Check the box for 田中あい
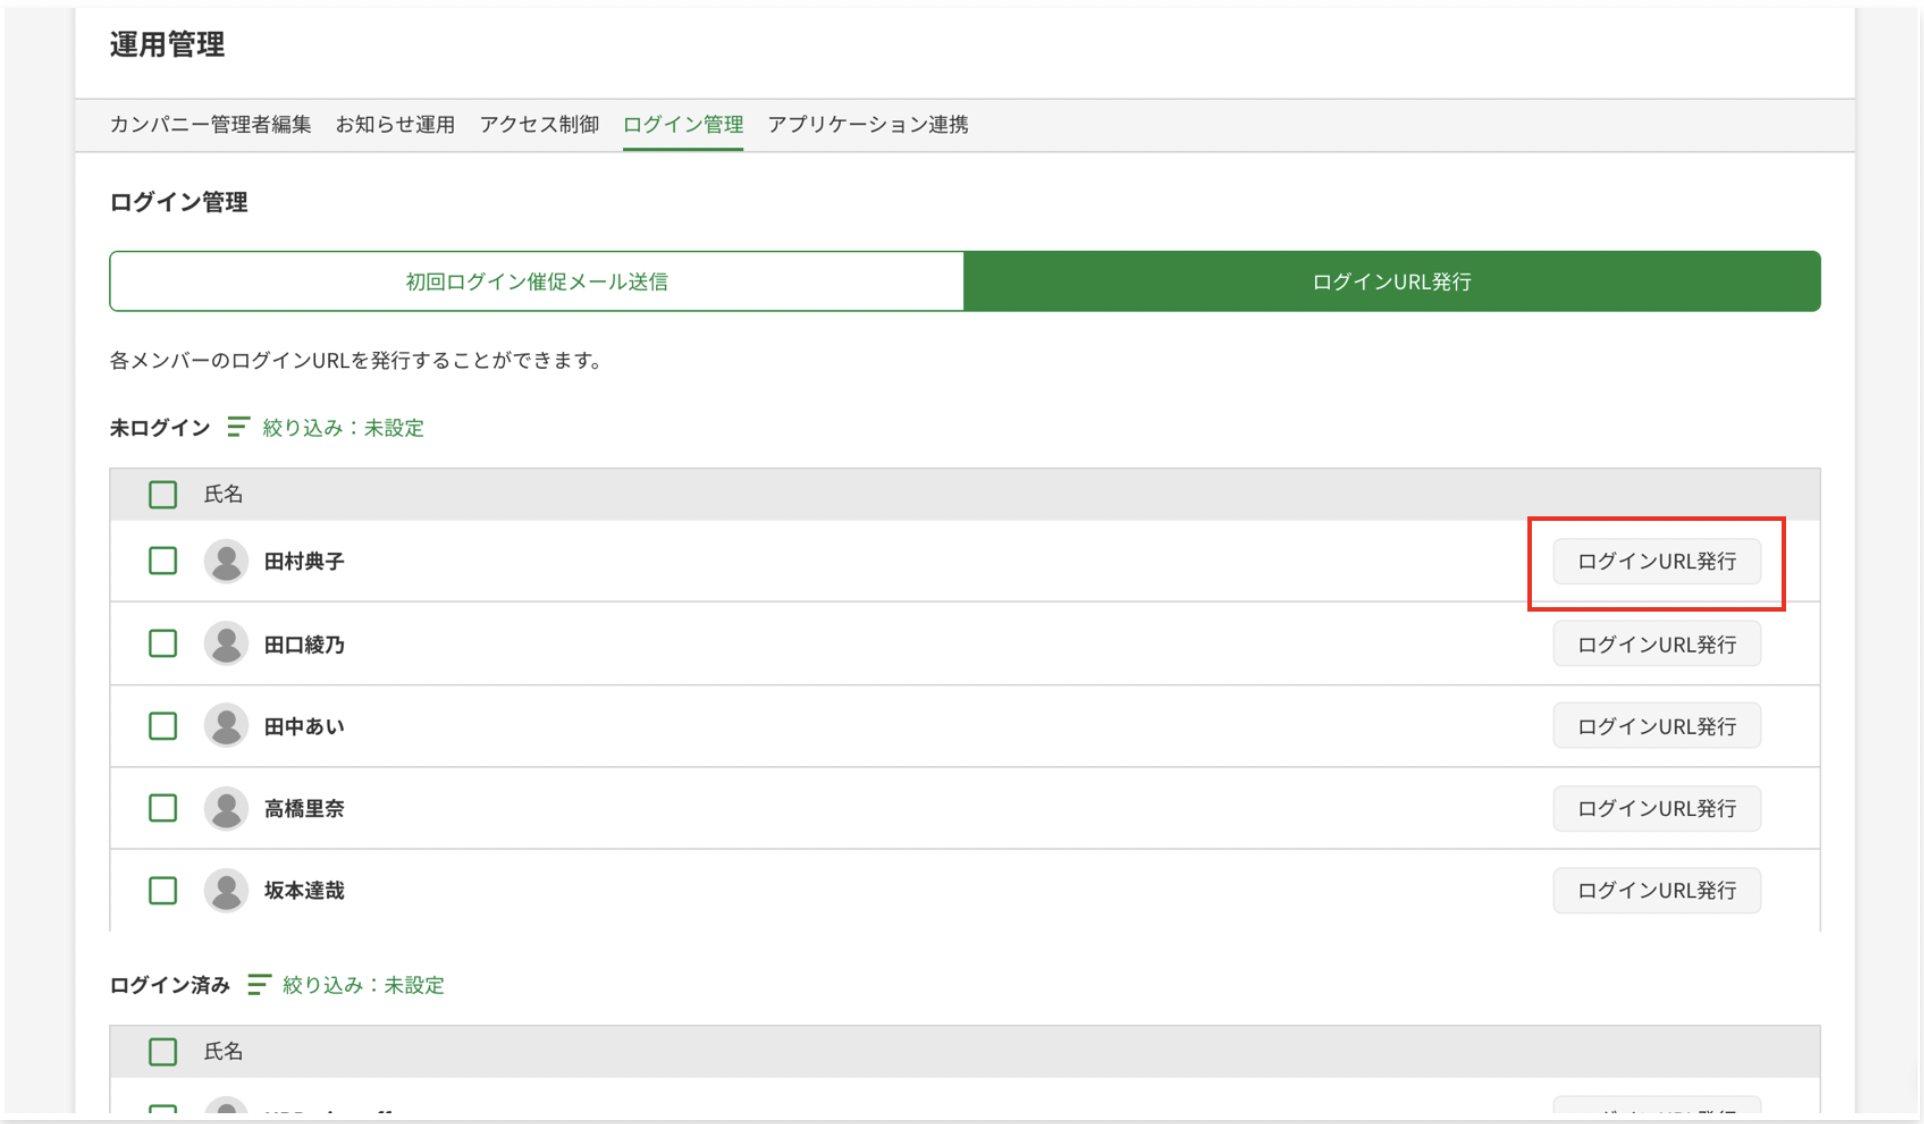This screenshot has width=1924, height=1124. pyautogui.click(x=163, y=726)
